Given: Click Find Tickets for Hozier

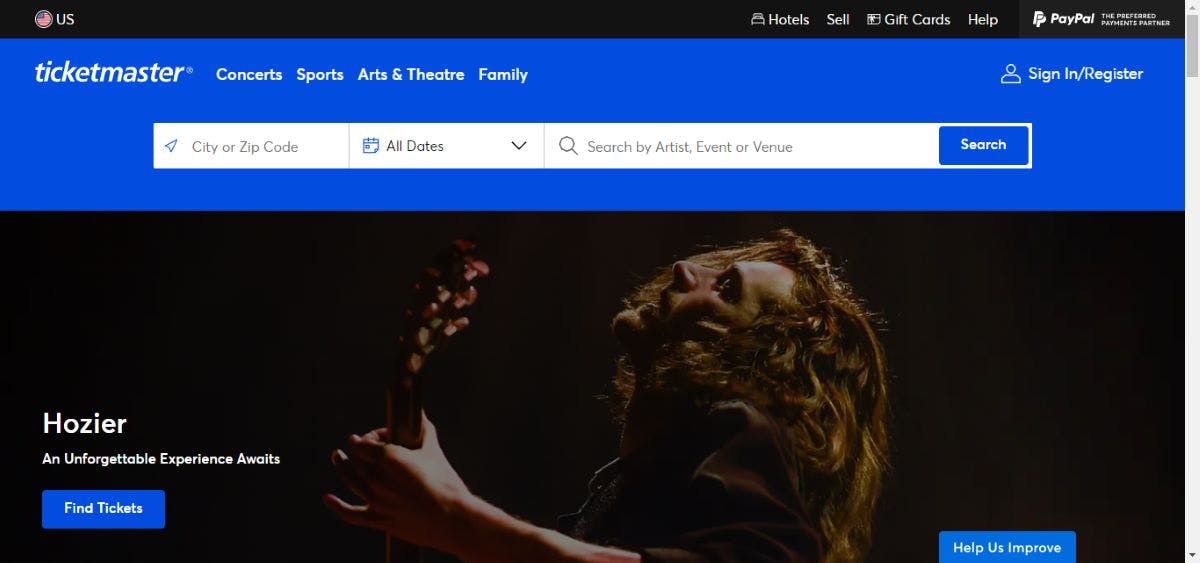Looking at the screenshot, I should pyautogui.click(x=103, y=508).
